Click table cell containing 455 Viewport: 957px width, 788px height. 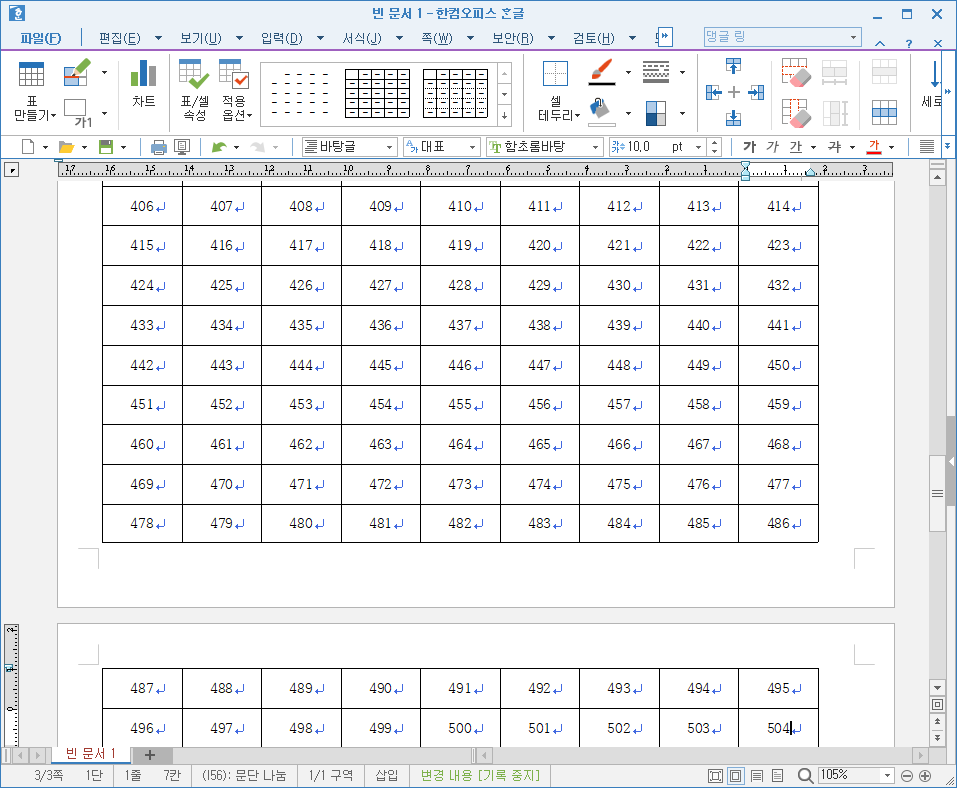[460, 405]
